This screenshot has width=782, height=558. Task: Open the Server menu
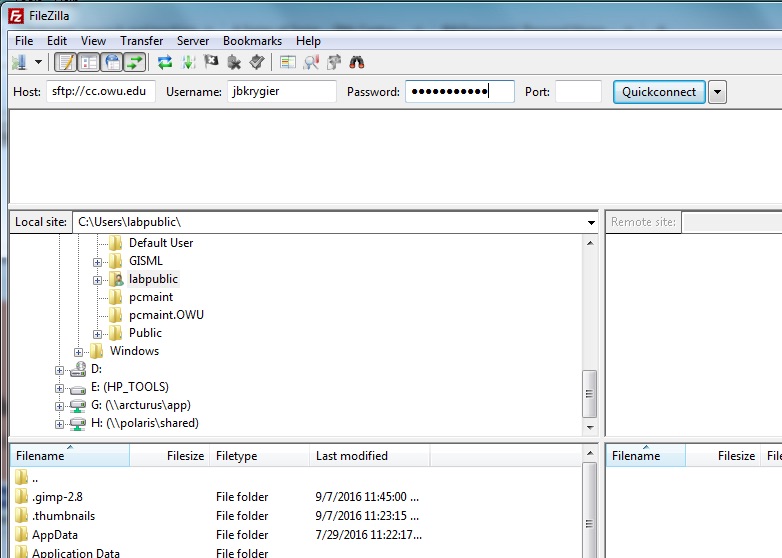click(x=193, y=41)
